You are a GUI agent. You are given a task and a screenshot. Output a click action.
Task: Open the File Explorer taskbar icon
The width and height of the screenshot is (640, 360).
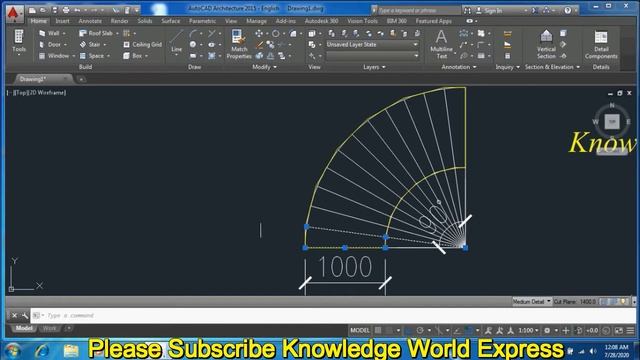coord(71,351)
